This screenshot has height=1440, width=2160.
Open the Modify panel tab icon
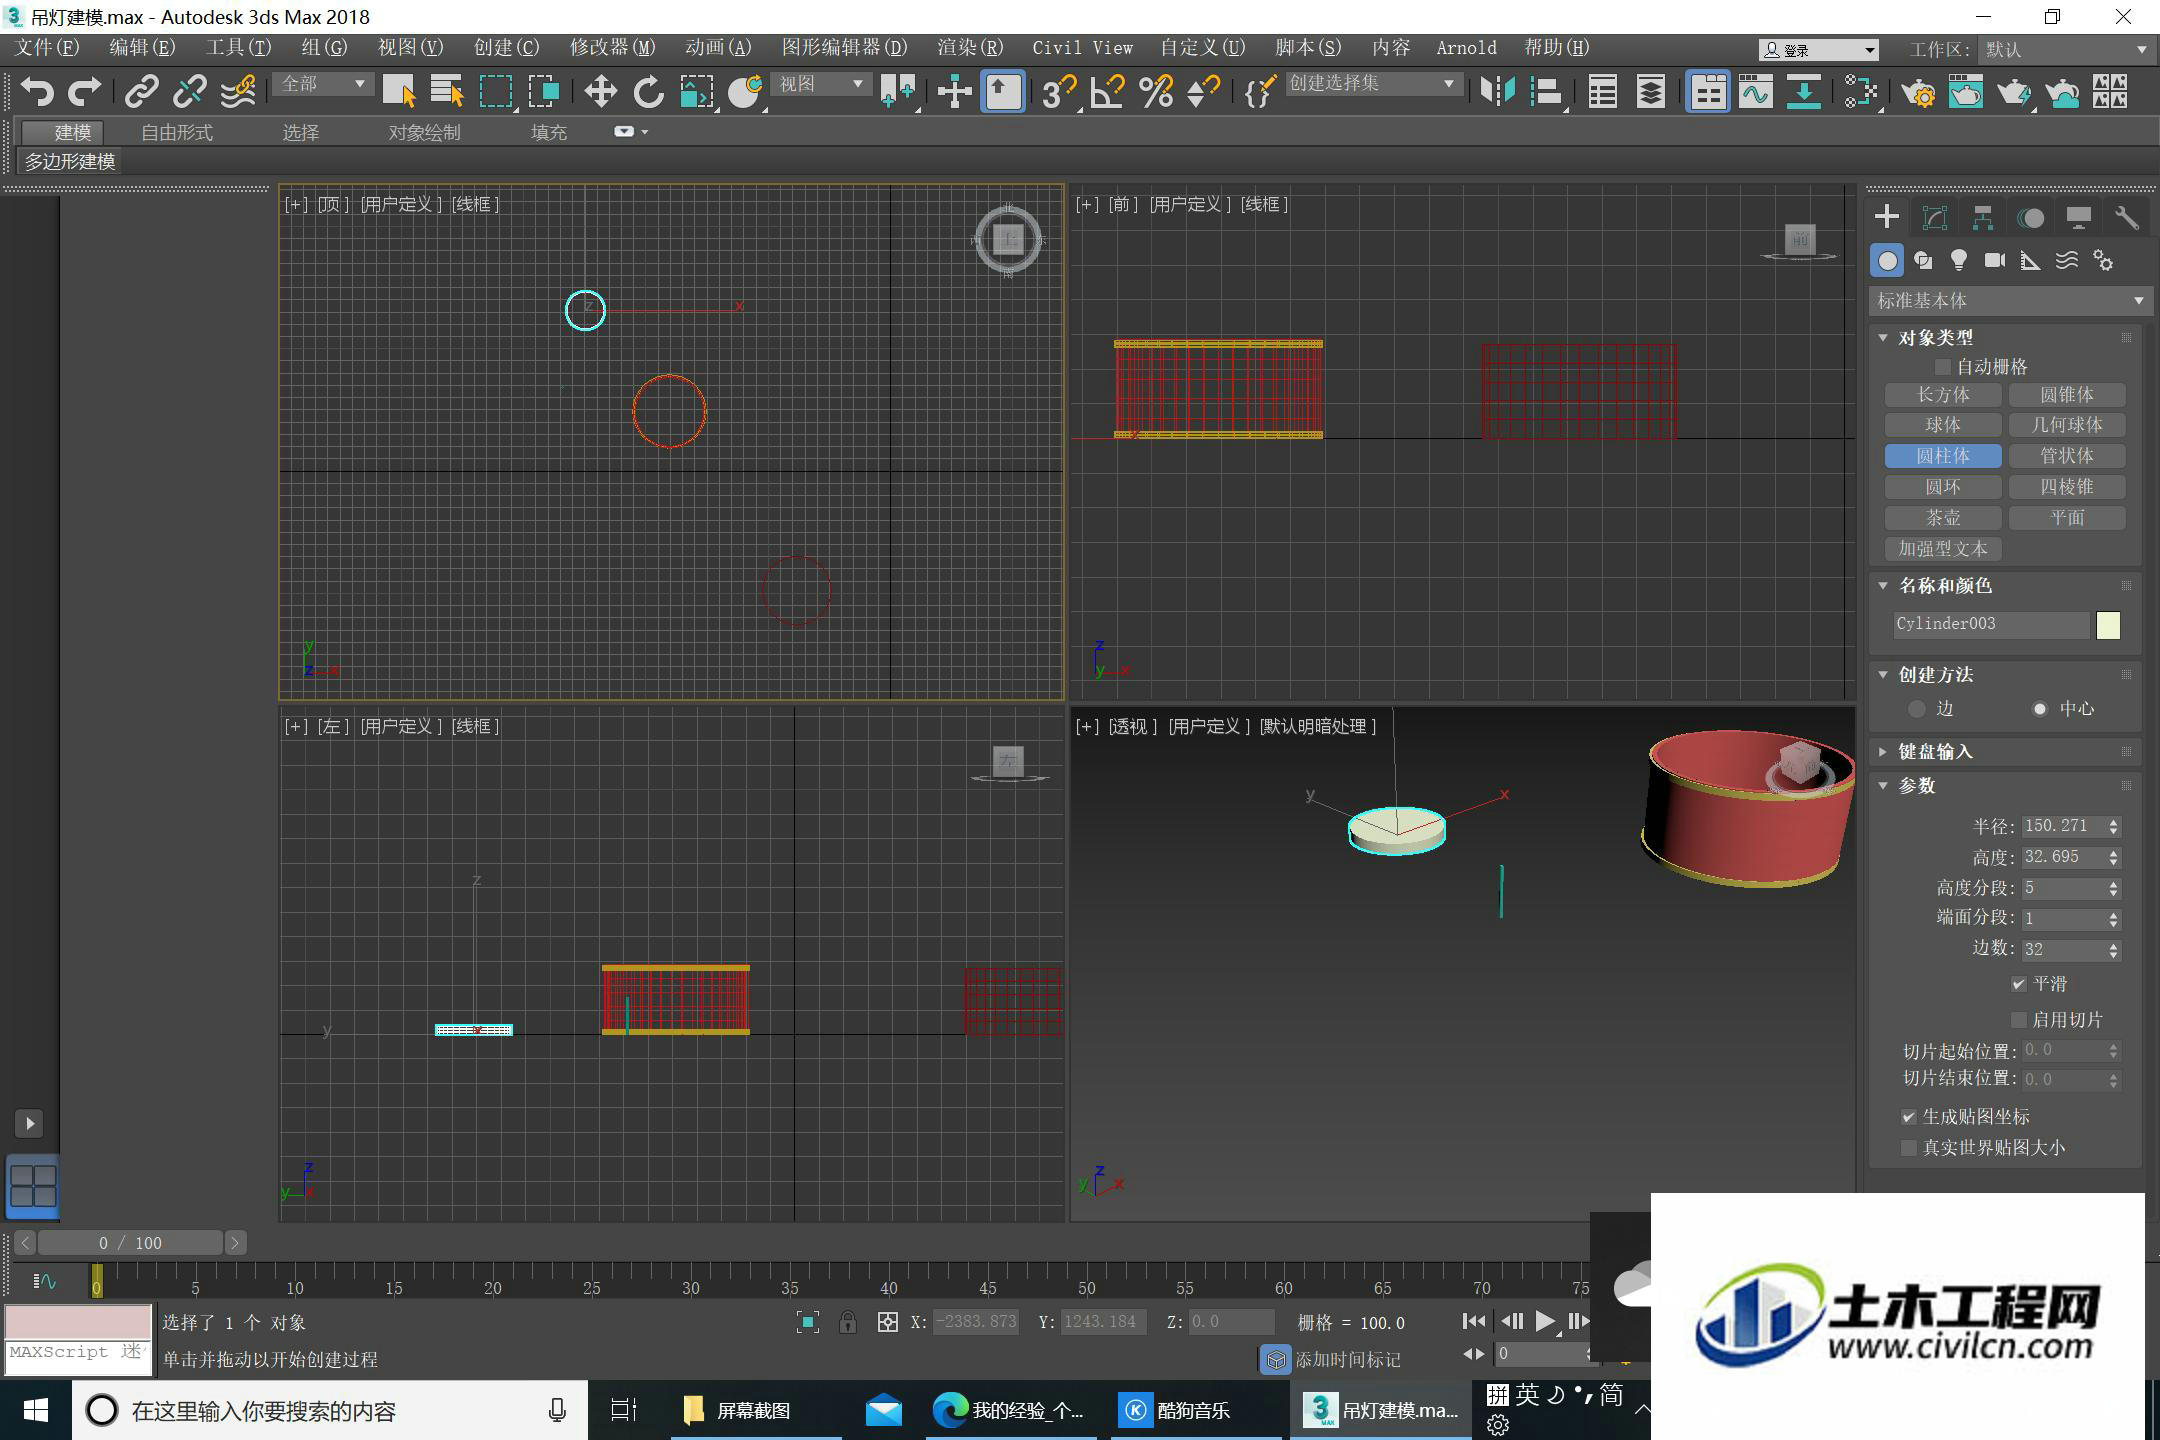coord(1935,218)
